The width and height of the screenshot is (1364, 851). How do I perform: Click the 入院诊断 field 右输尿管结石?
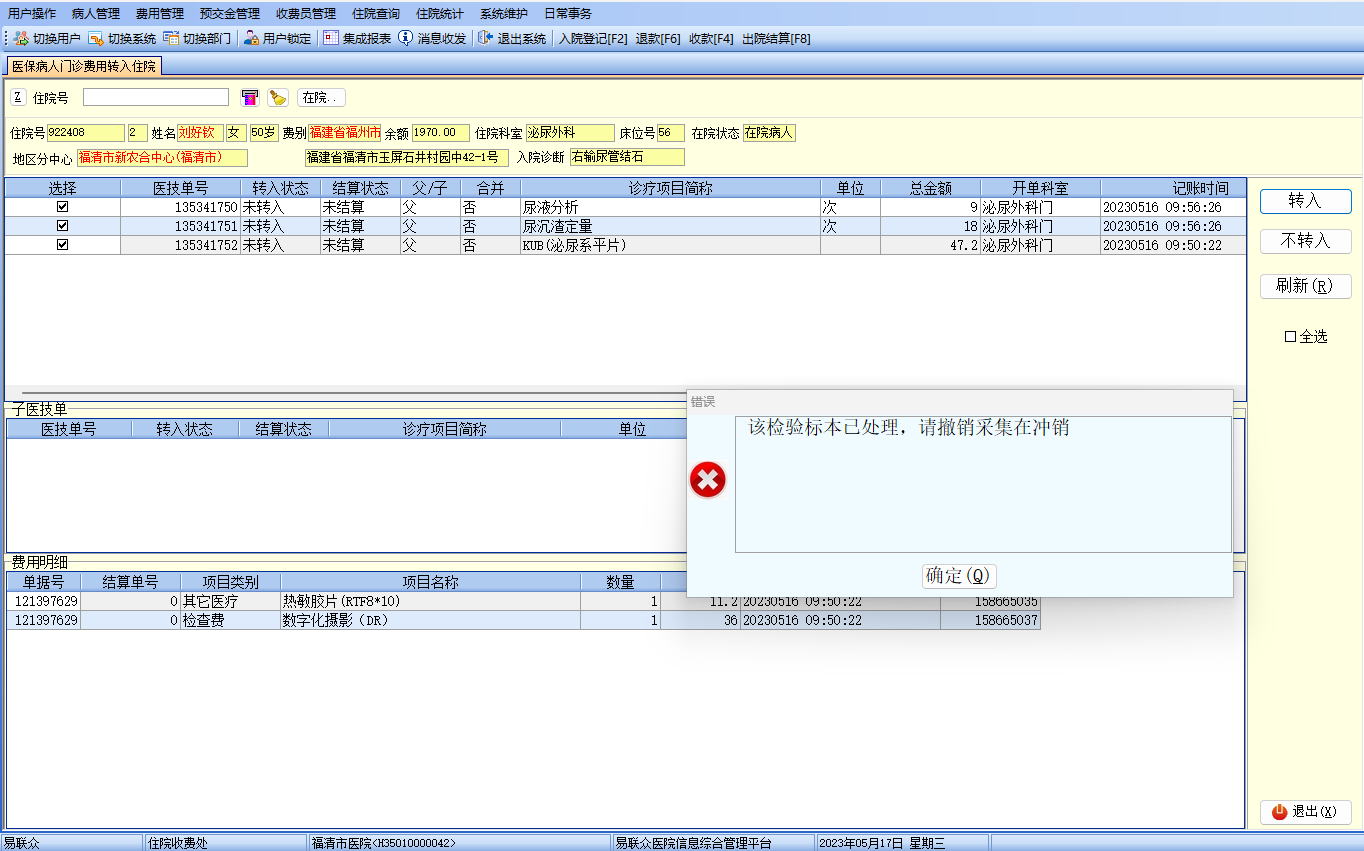click(x=628, y=157)
